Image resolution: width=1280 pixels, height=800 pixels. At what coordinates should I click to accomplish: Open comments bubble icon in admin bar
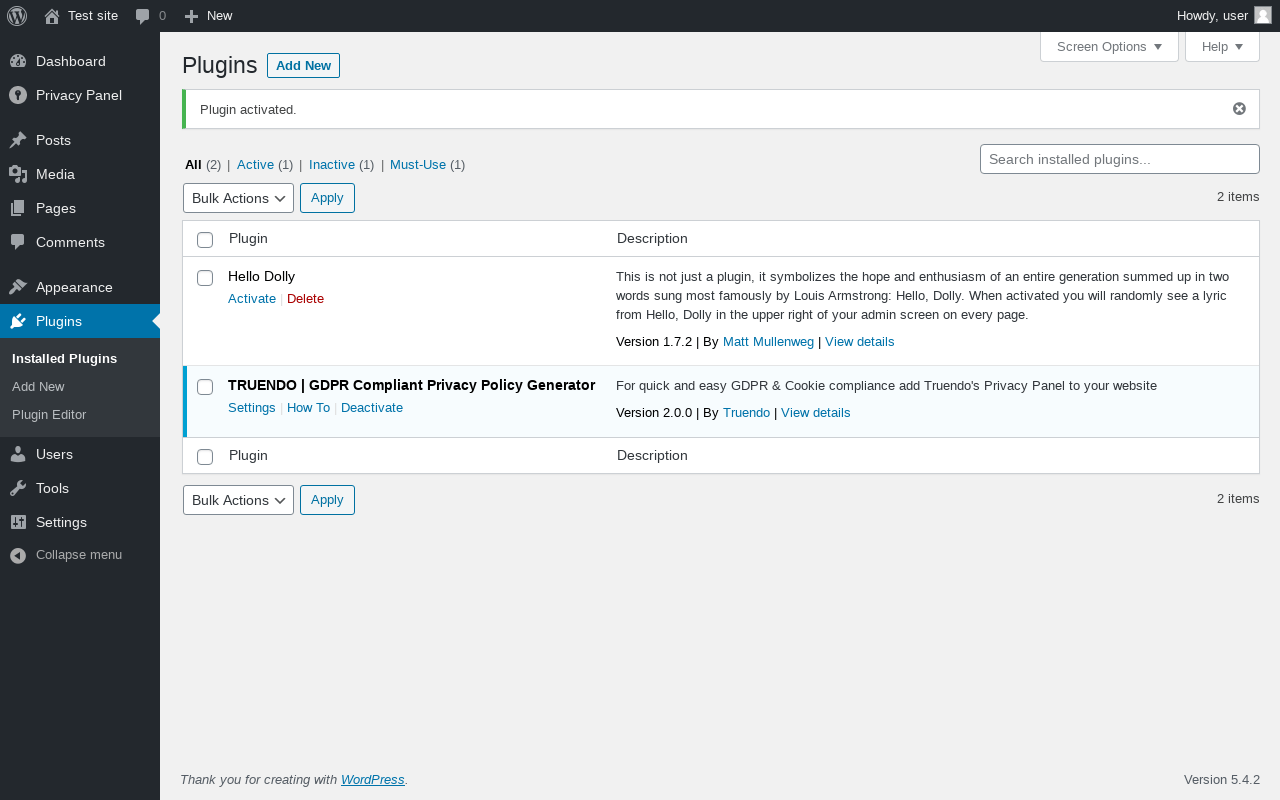coord(143,16)
